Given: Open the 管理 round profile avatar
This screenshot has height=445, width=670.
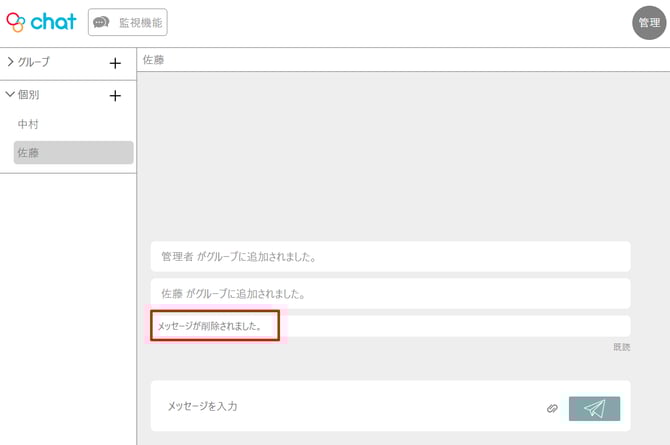Looking at the screenshot, I should [649, 23].
